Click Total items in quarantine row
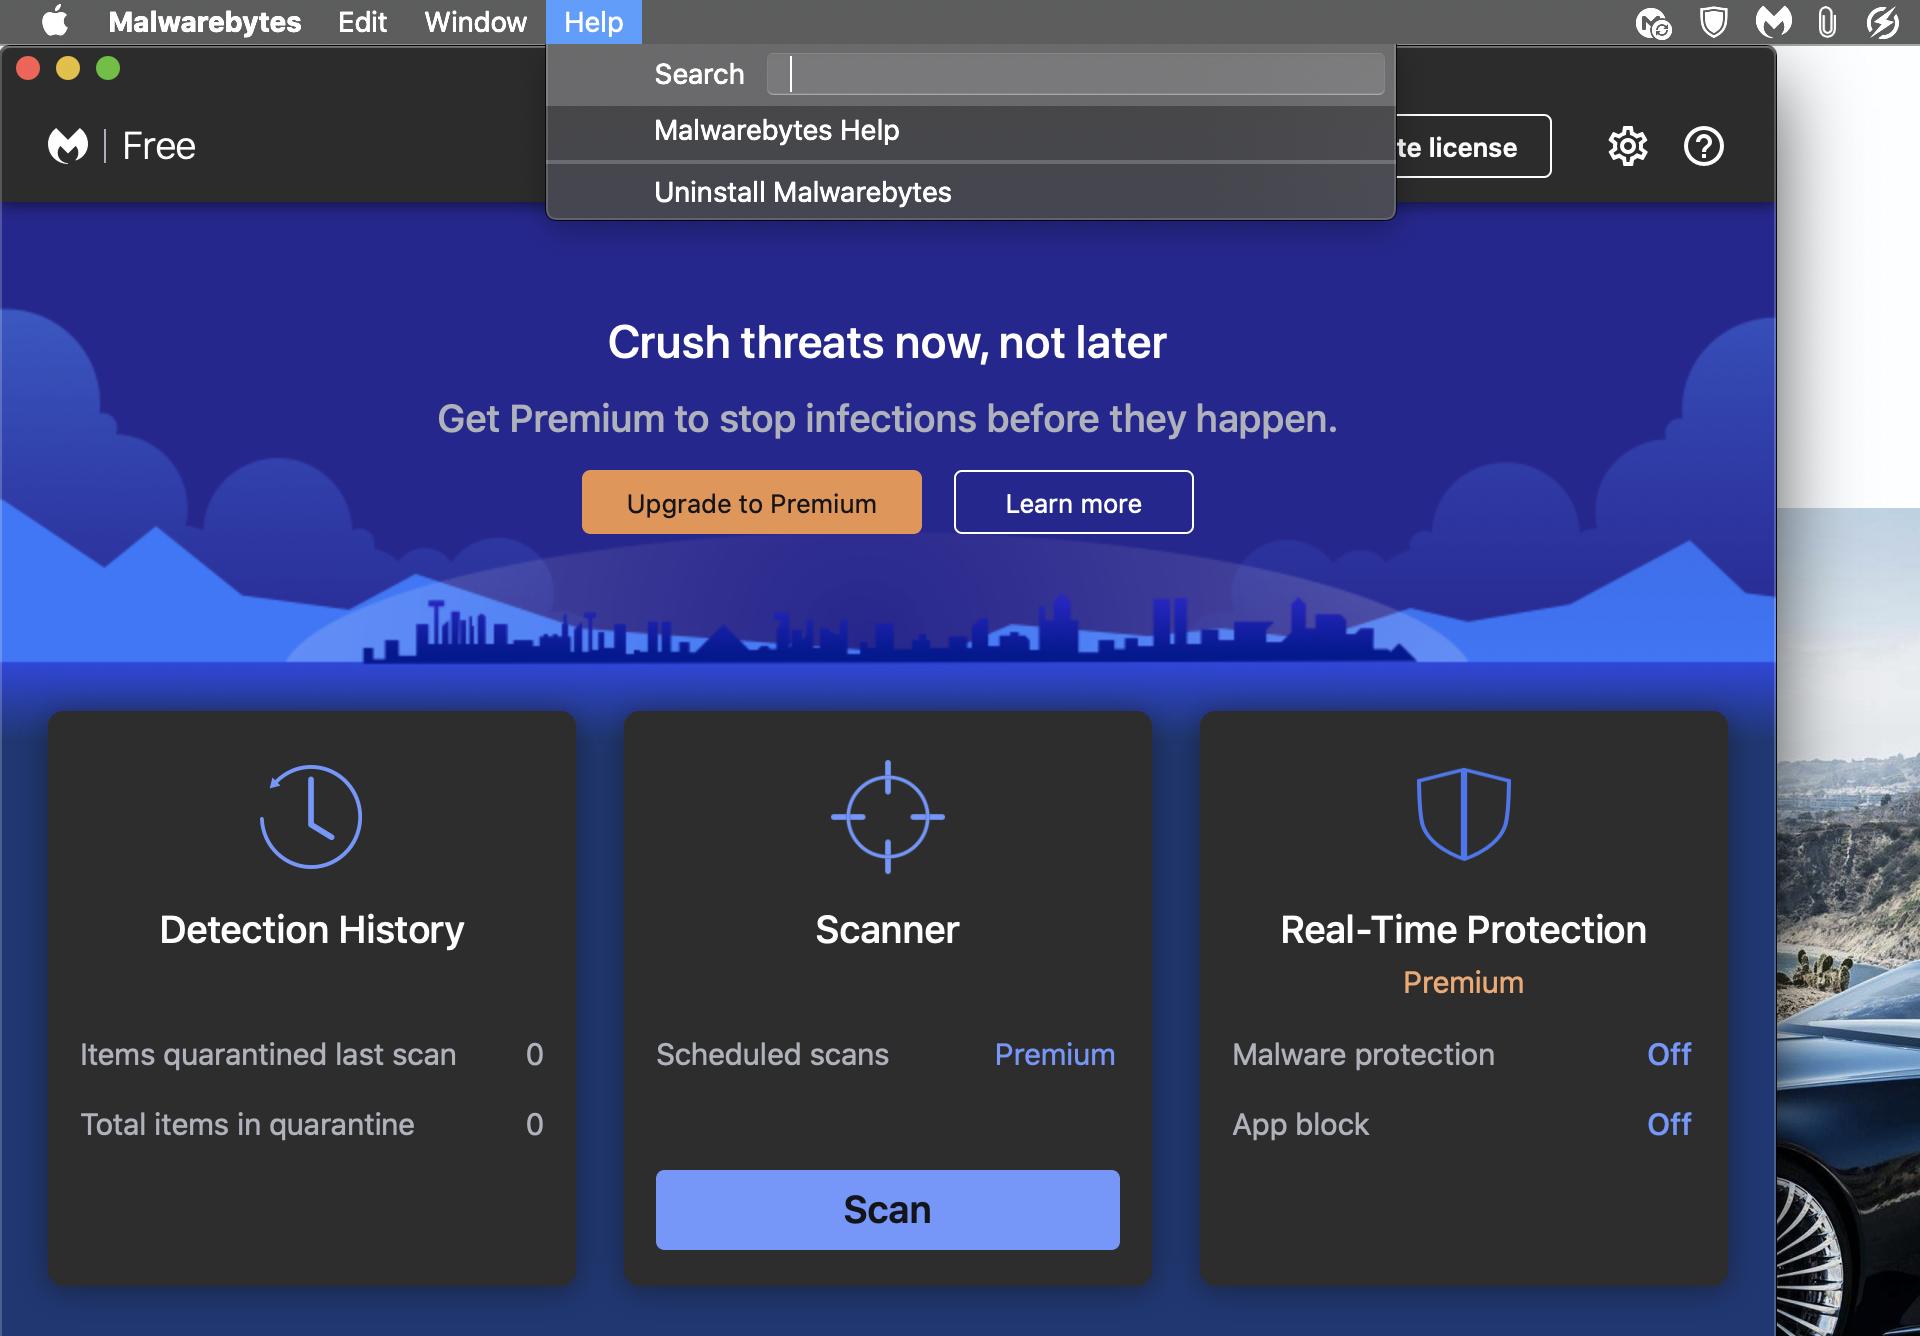 coord(311,1124)
